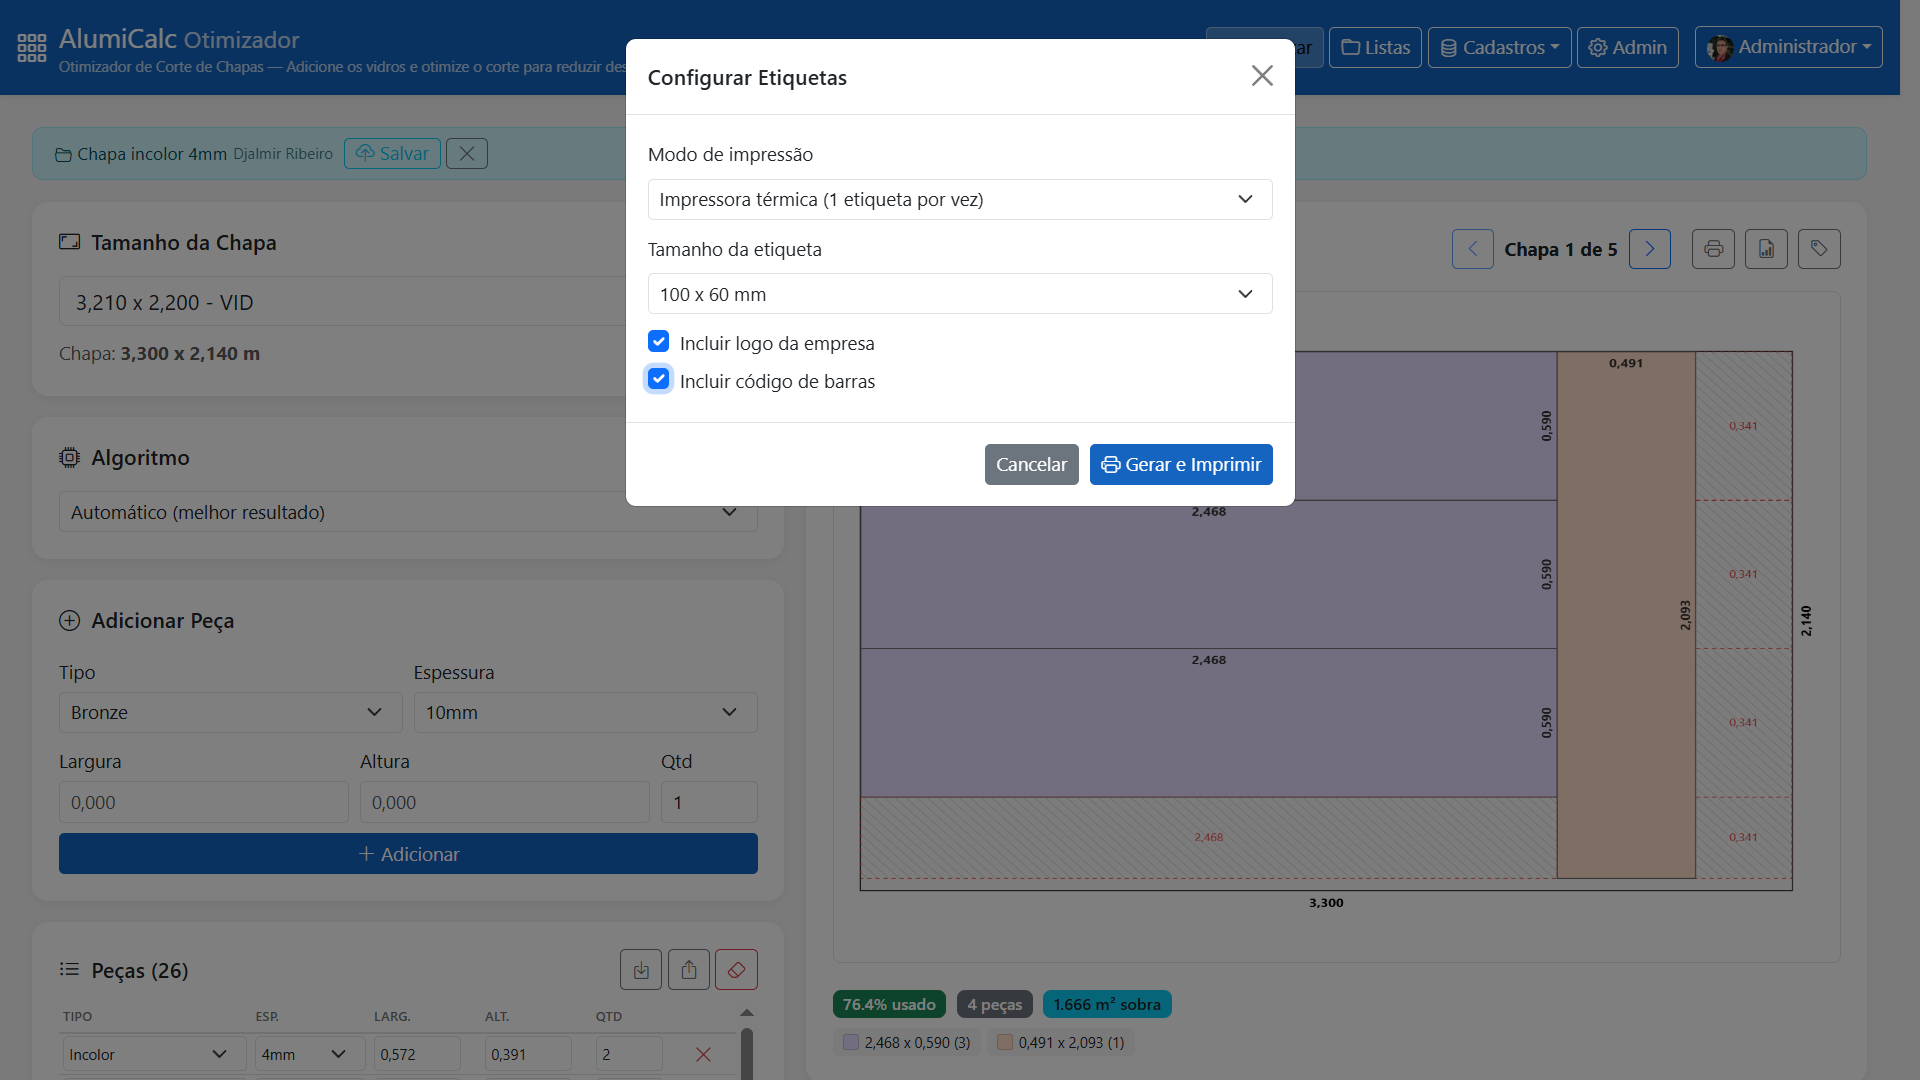Click the import pieces icon

pyautogui.click(x=641, y=970)
